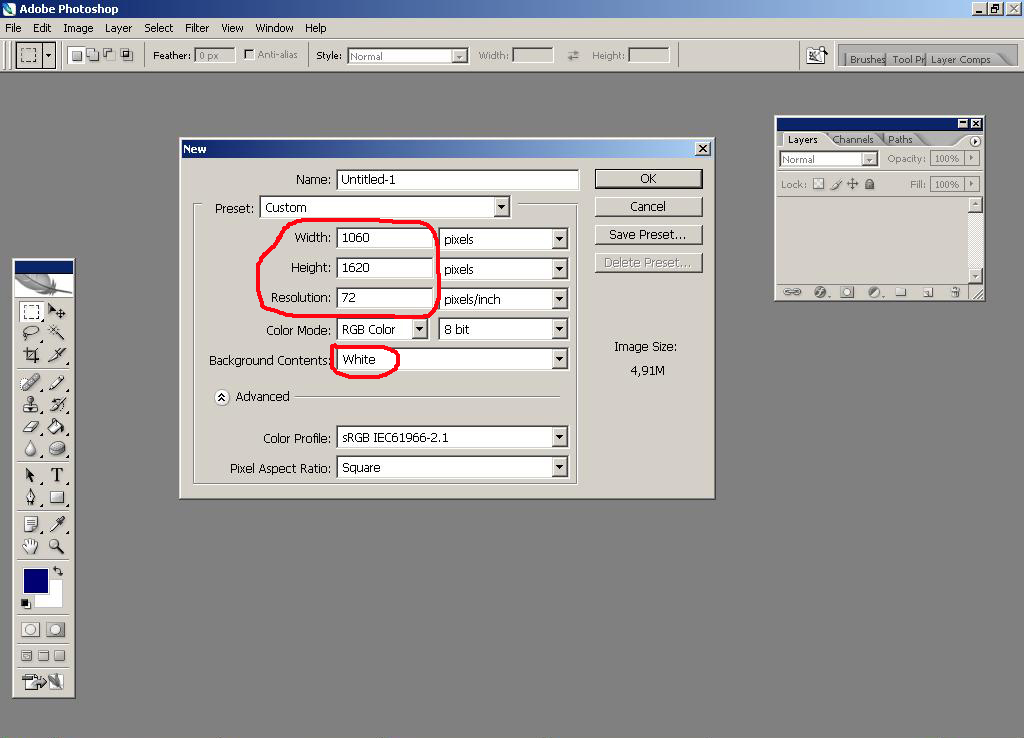Click Jump to ImageReady icon
The width and height of the screenshot is (1024, 738).
[x=43, y=682]
